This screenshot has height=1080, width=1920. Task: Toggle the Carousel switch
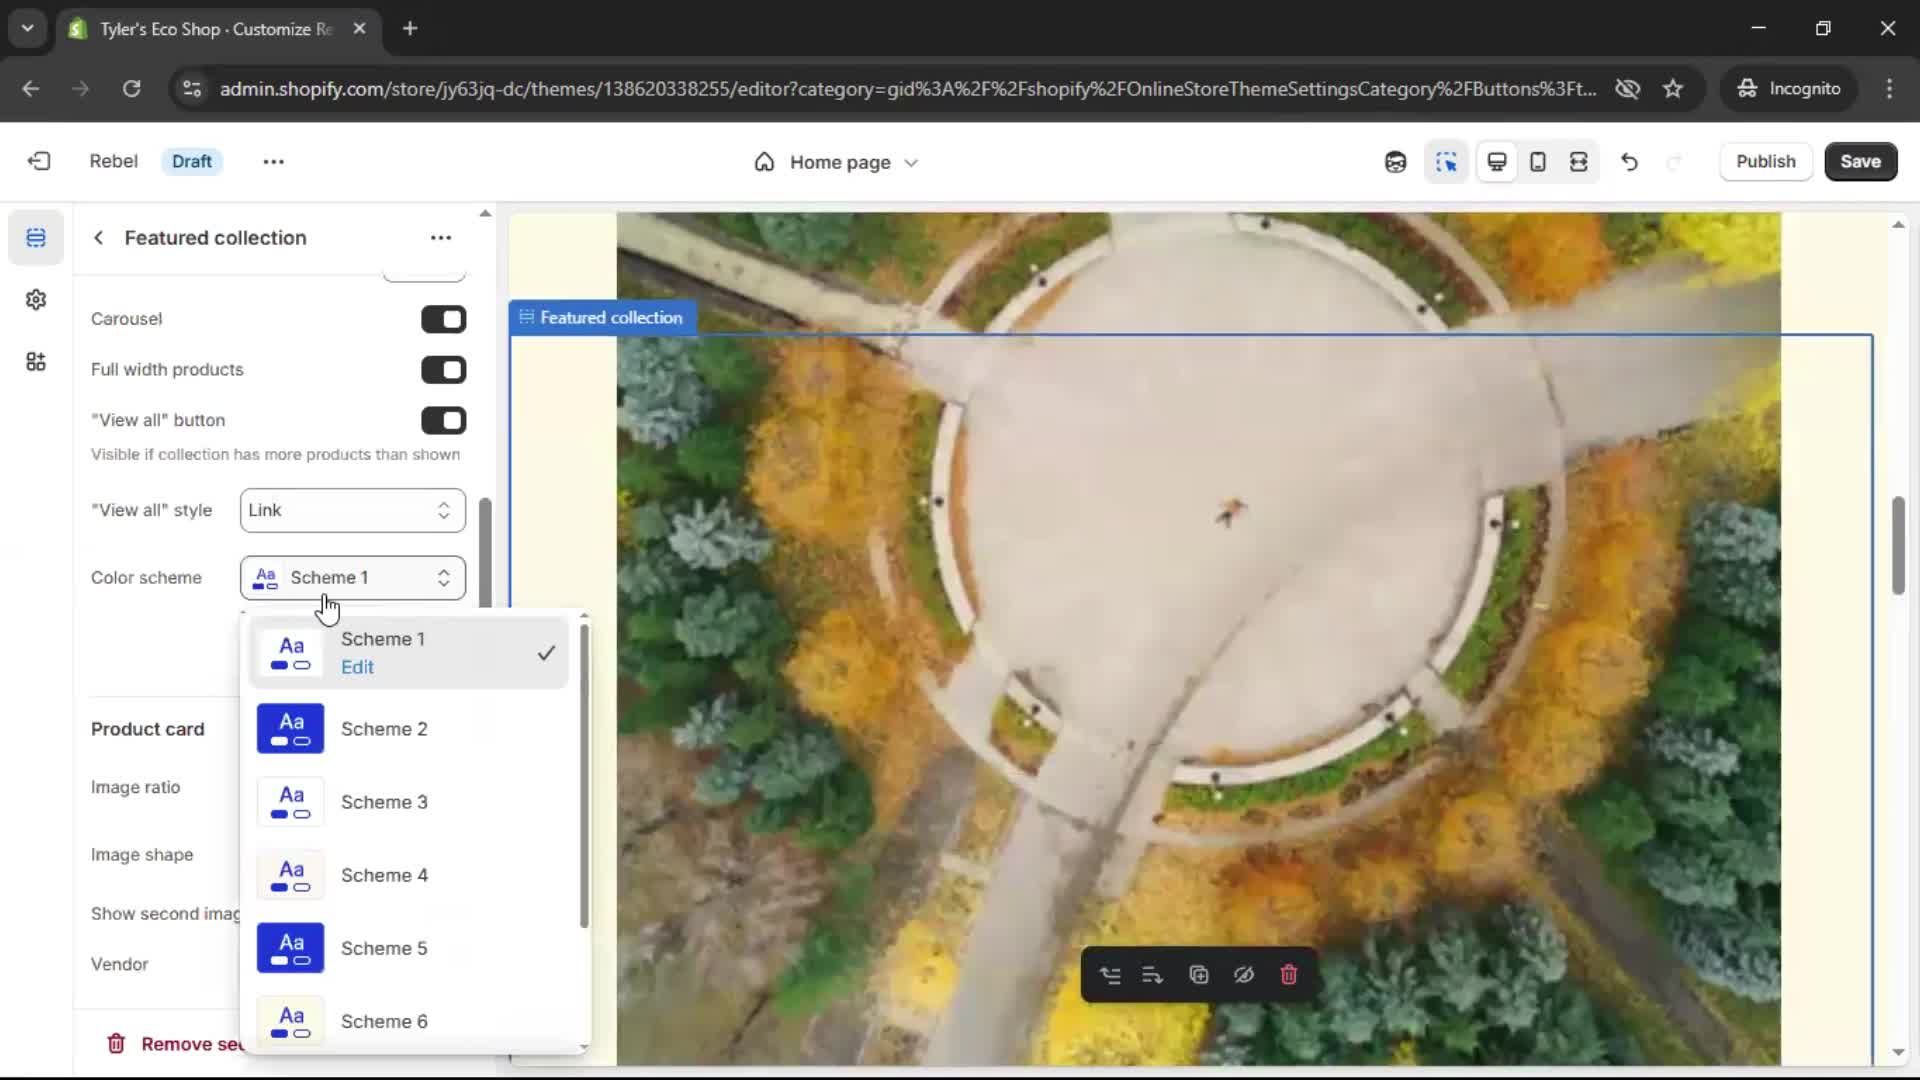pyautogui.click(x=443, y=319)
